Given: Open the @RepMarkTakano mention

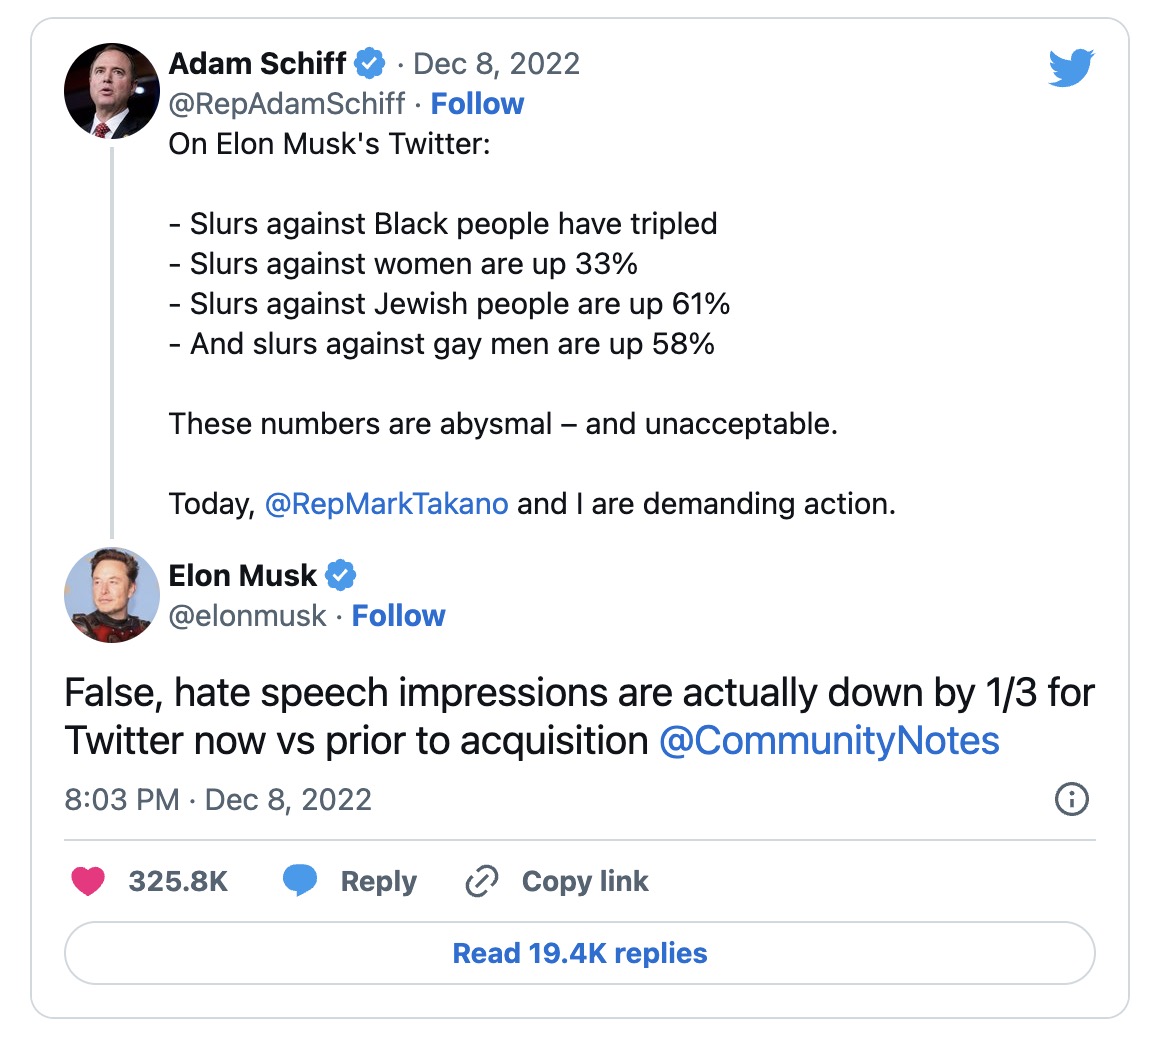Looking at the screenshot, I should (x=387, y=504).
